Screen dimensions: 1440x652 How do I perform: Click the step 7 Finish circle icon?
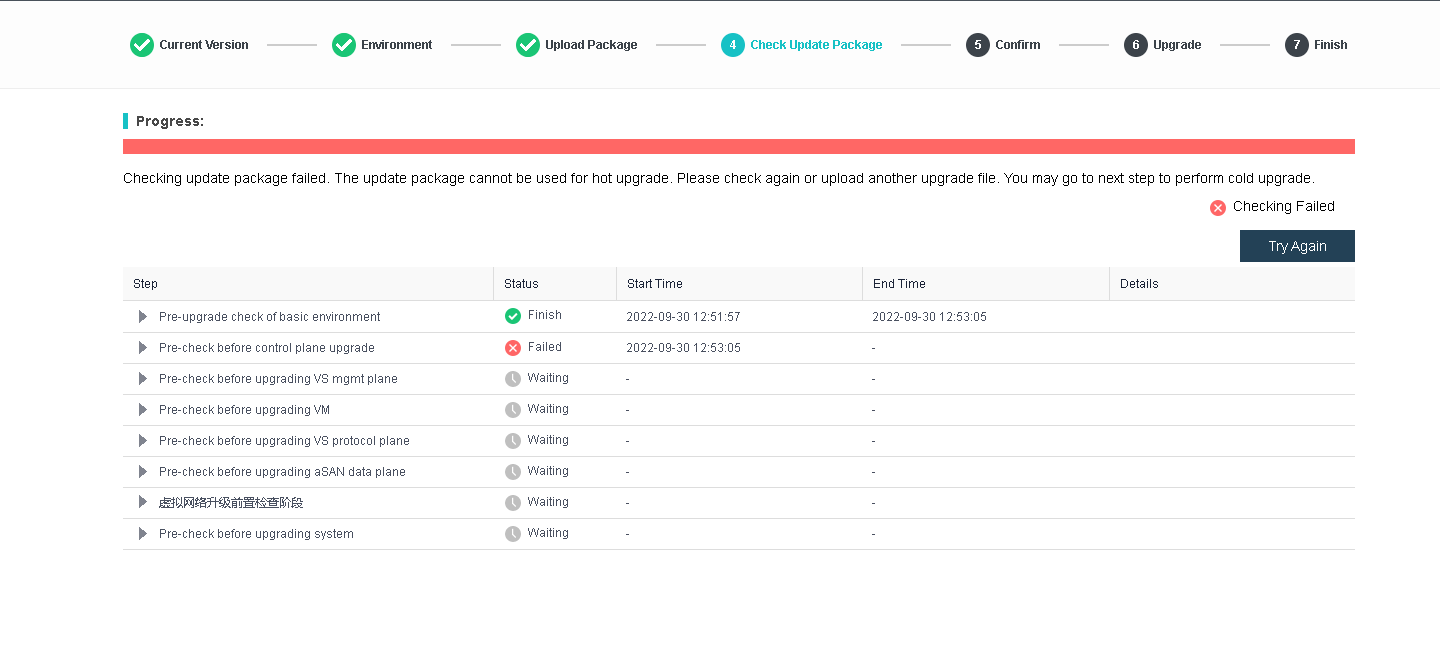(x=1297, y=45)
